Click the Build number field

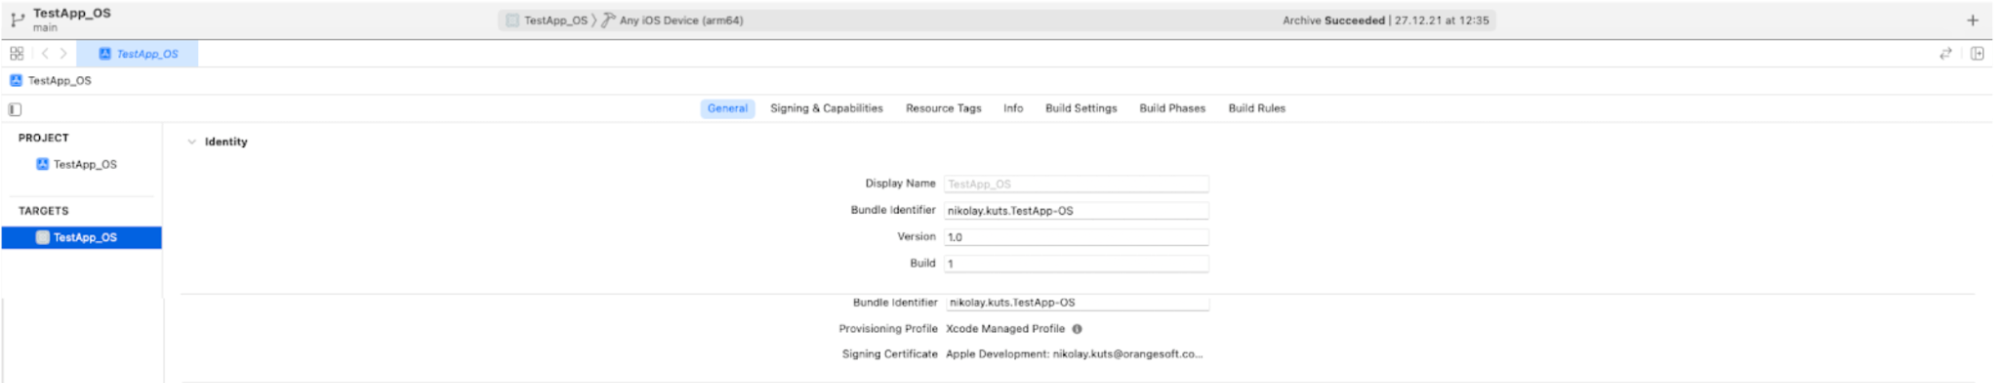coord(1076,264)
